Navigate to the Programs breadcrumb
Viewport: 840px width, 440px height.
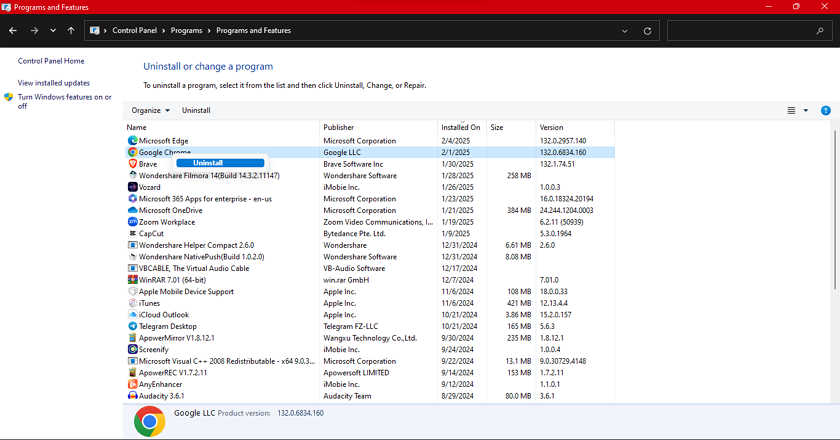click(186, 31)
